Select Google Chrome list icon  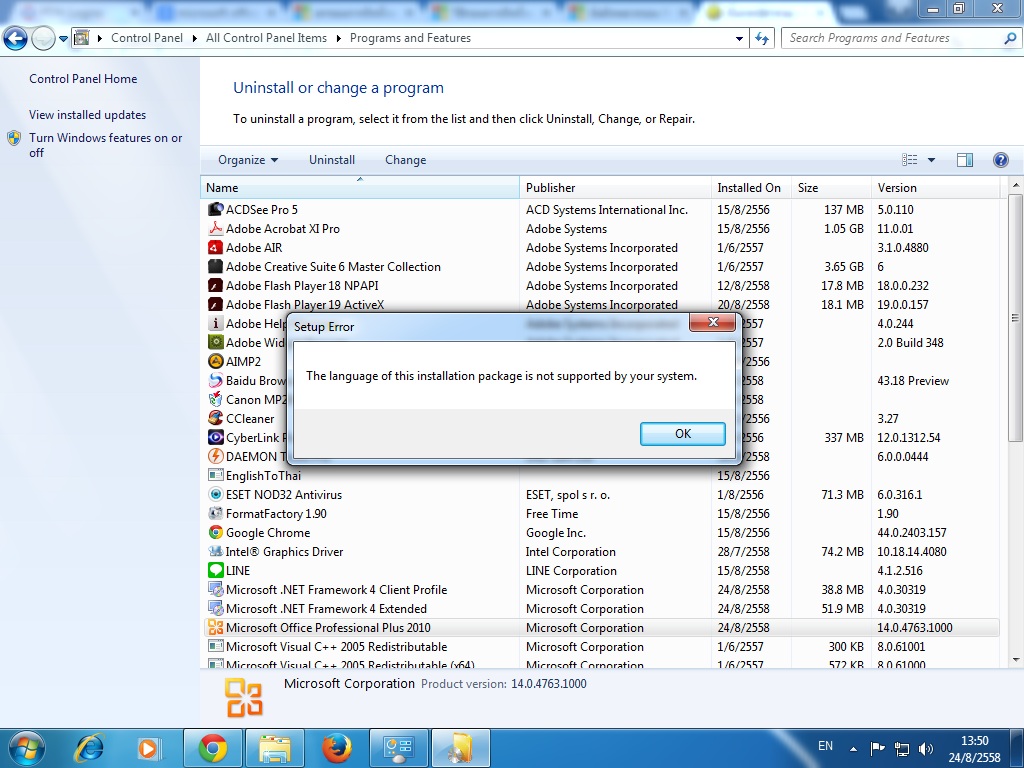tap(216, 532)
